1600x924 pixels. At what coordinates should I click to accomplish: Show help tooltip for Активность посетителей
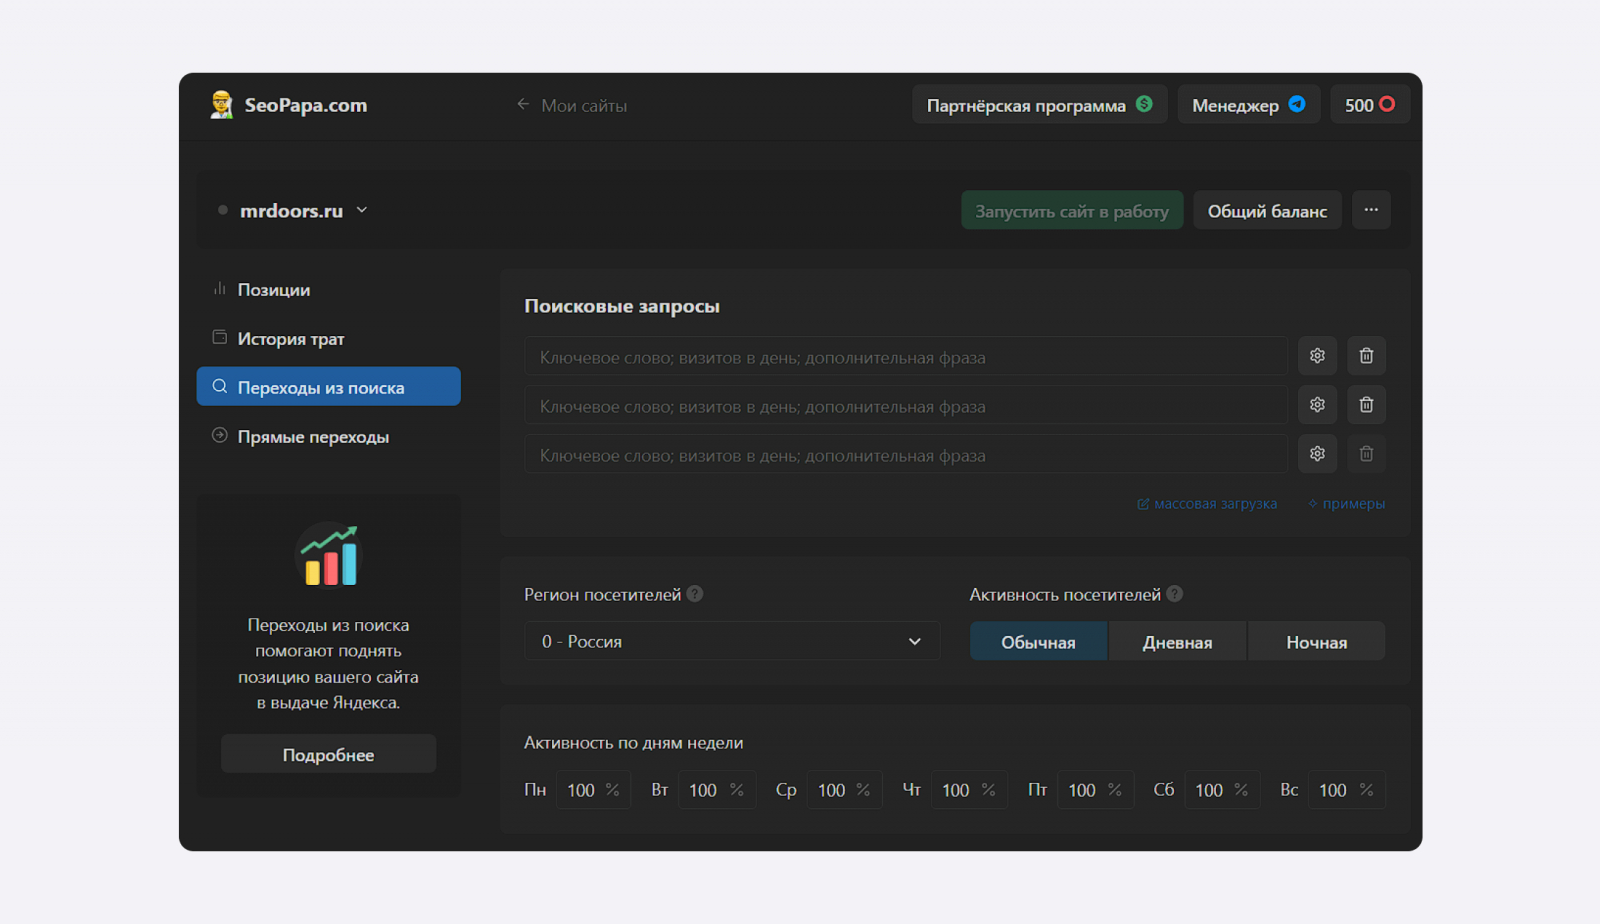1175,594
